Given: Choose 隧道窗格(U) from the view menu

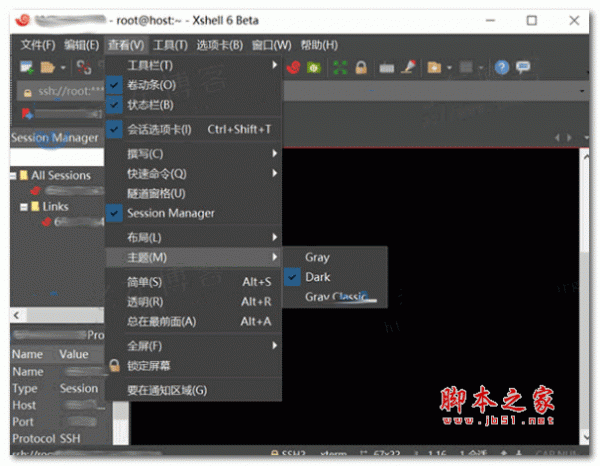Looking at the screenshot, I should click(193, 193).
